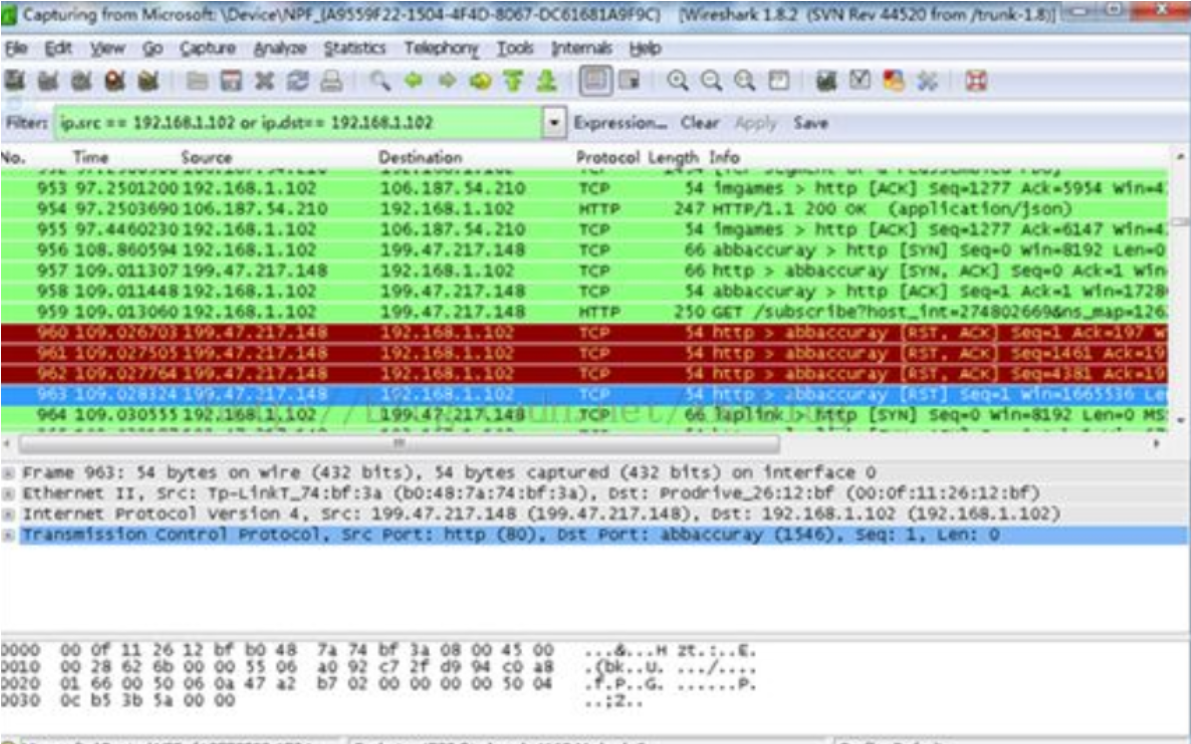Open the Go menu
Viewport: 1191px width, 744px height.
click(152, 49)
